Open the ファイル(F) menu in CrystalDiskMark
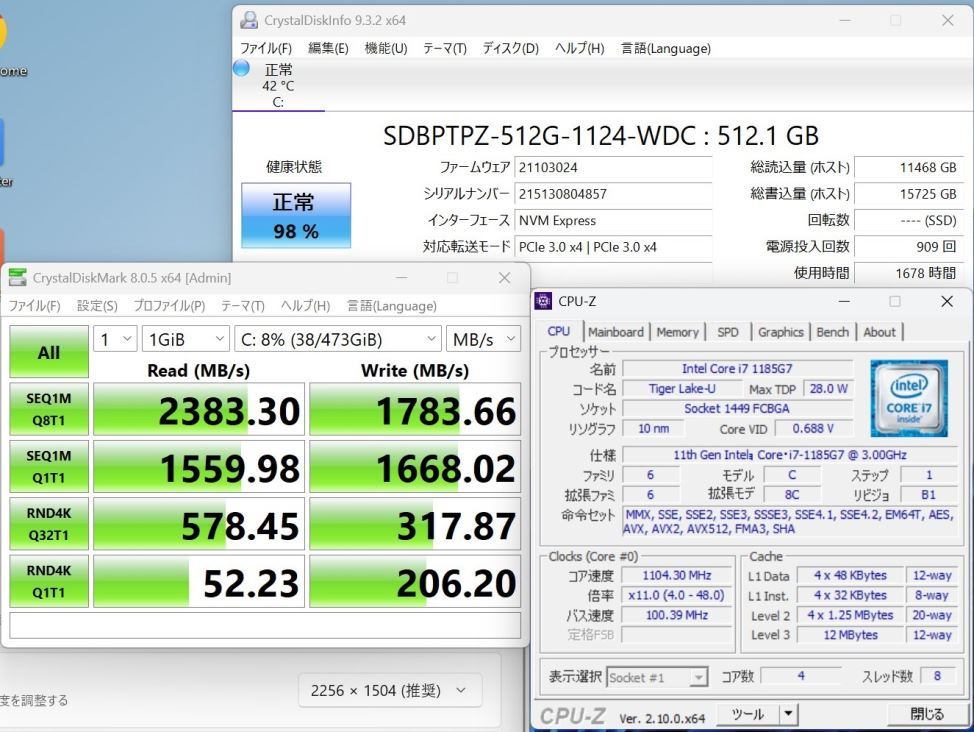974x732 pixels. pyautogui.click(x=34, y=306)
